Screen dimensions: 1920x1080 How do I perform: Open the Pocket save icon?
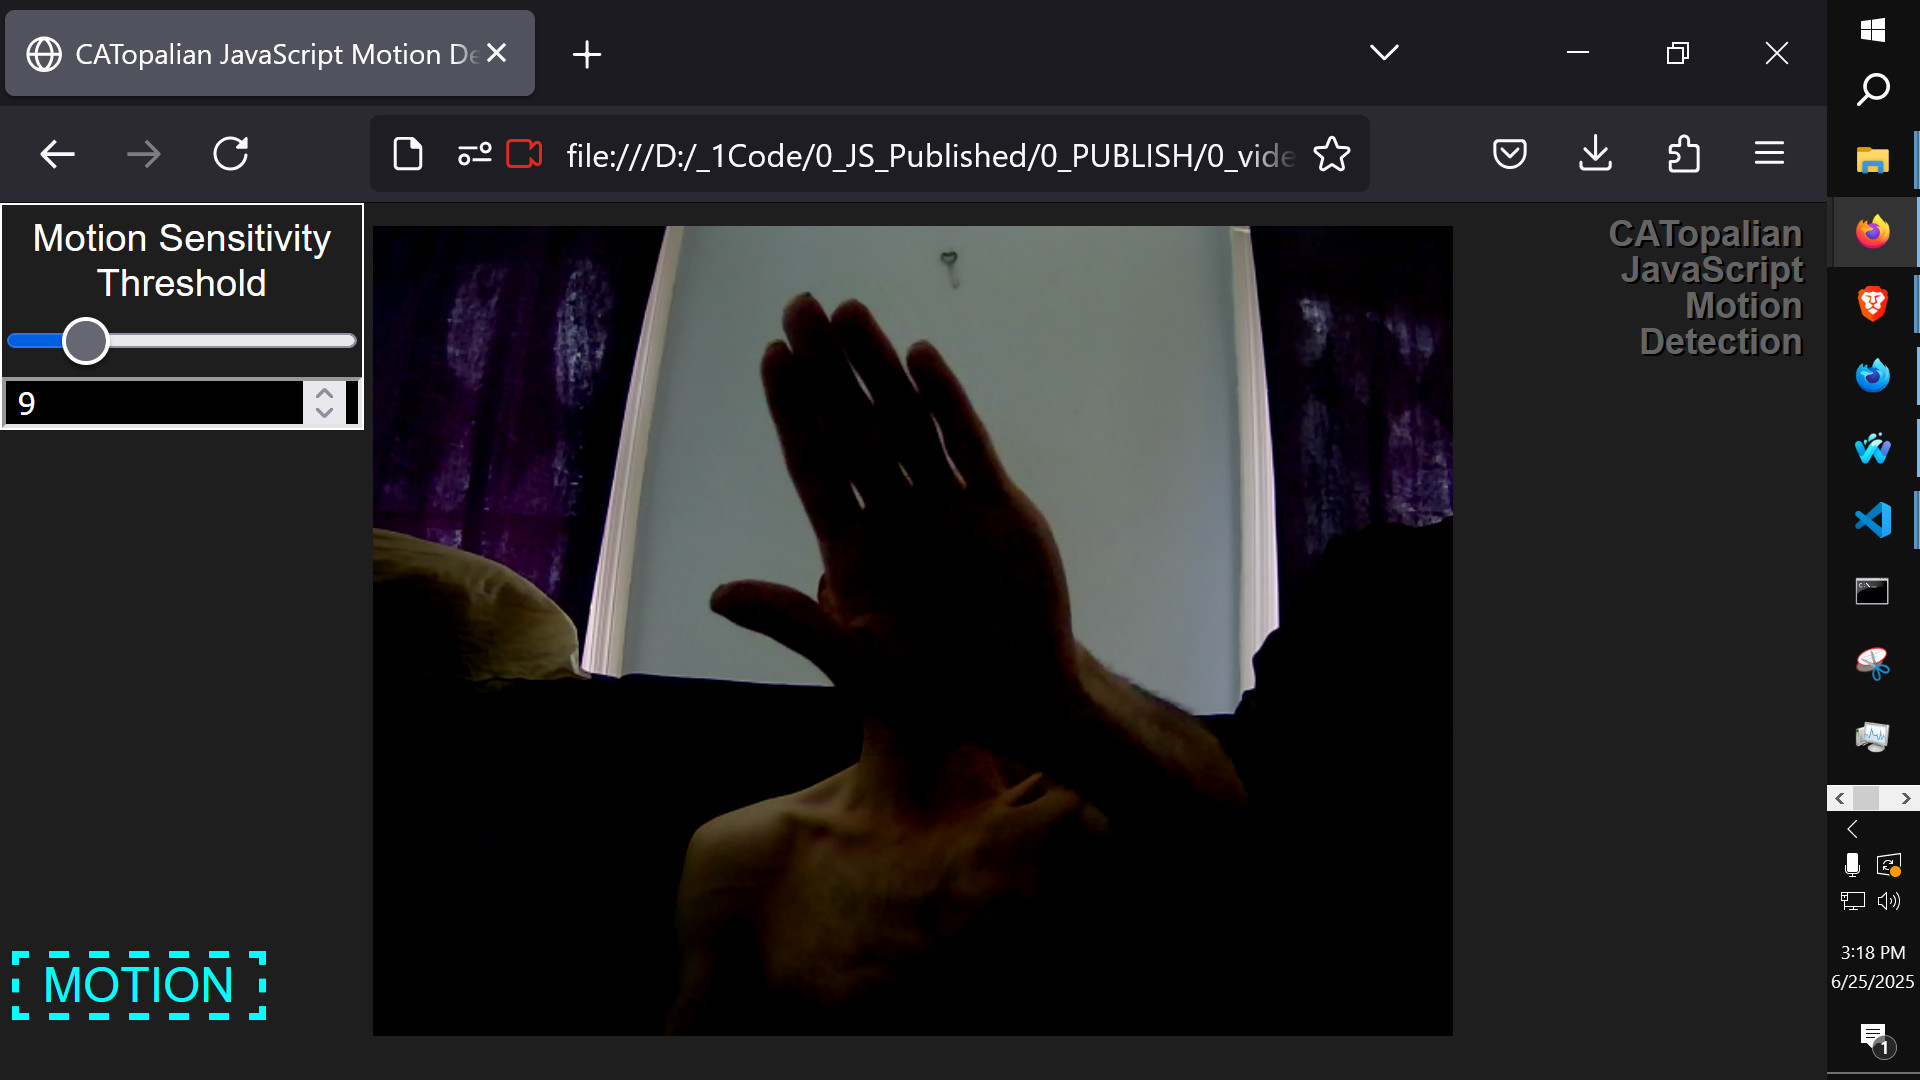point(1509,154)
